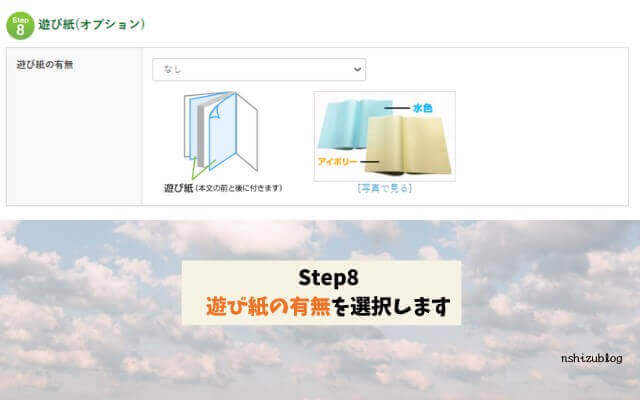The image size is (640, 400).
Task: Click the アイボリー label in the photo
Action: (x=338, y=162)
